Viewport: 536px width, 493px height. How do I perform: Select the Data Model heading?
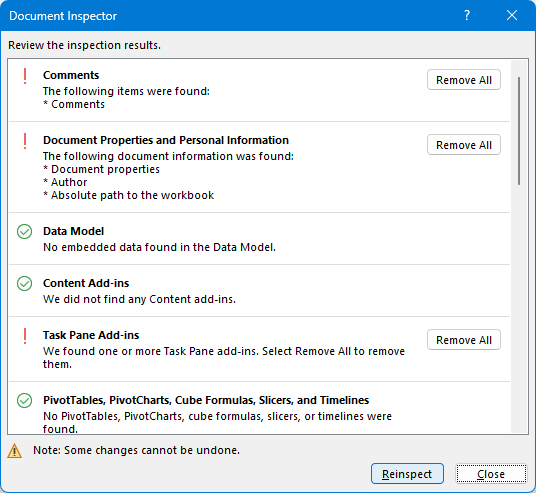[x=73, y=231]
